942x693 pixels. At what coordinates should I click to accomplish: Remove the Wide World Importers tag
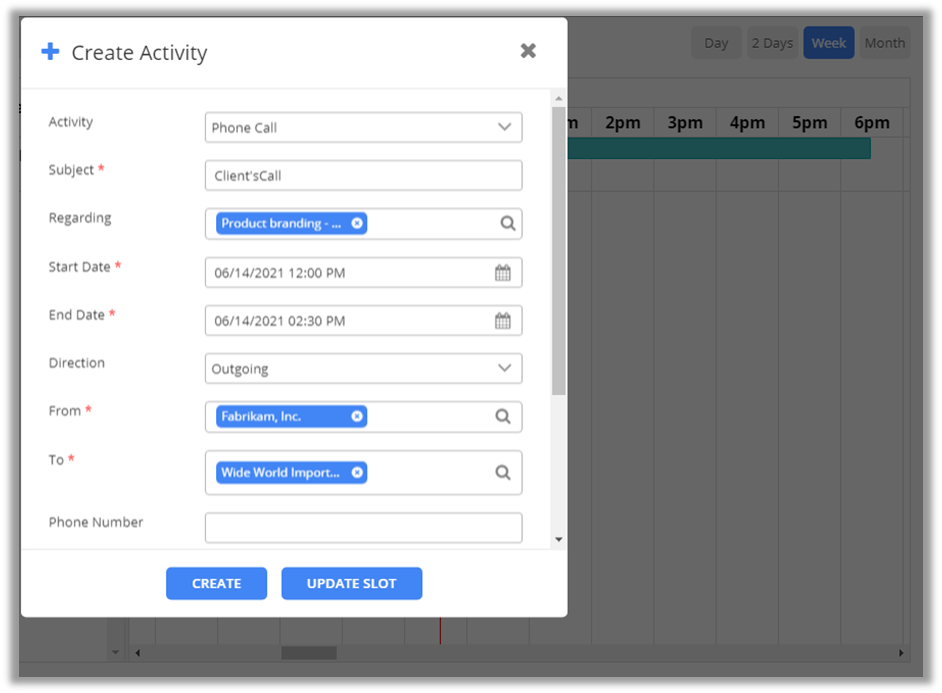tap(357, 473)
